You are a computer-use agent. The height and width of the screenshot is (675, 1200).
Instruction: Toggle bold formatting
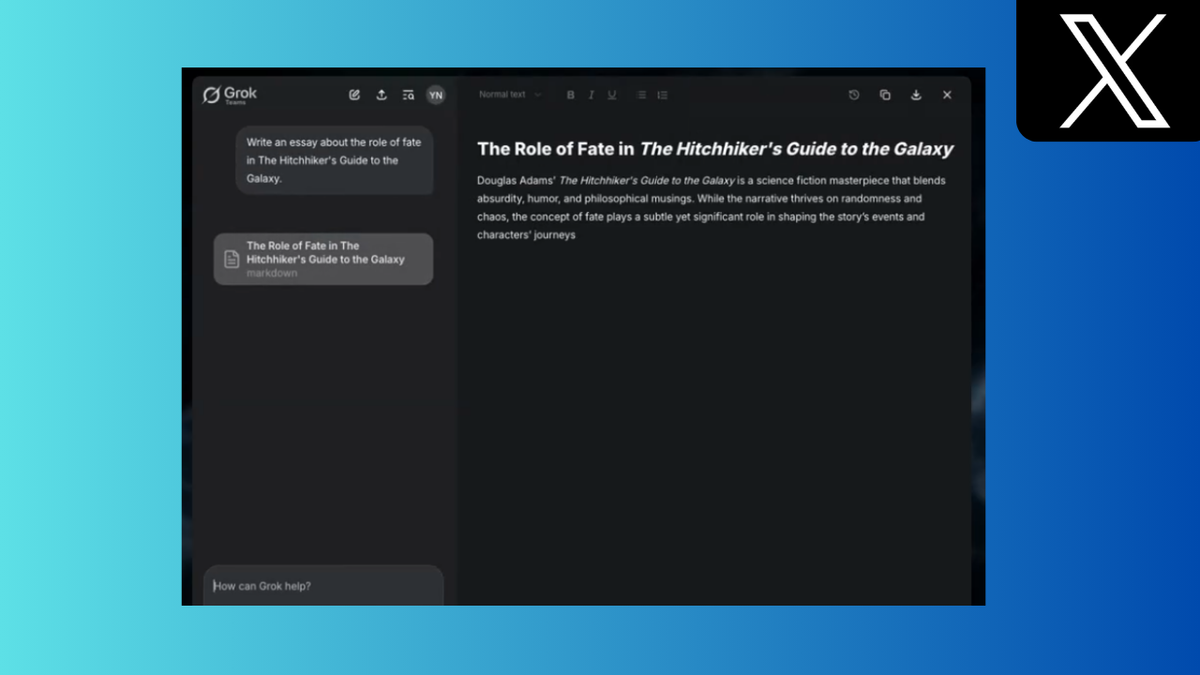coord(570,94)
